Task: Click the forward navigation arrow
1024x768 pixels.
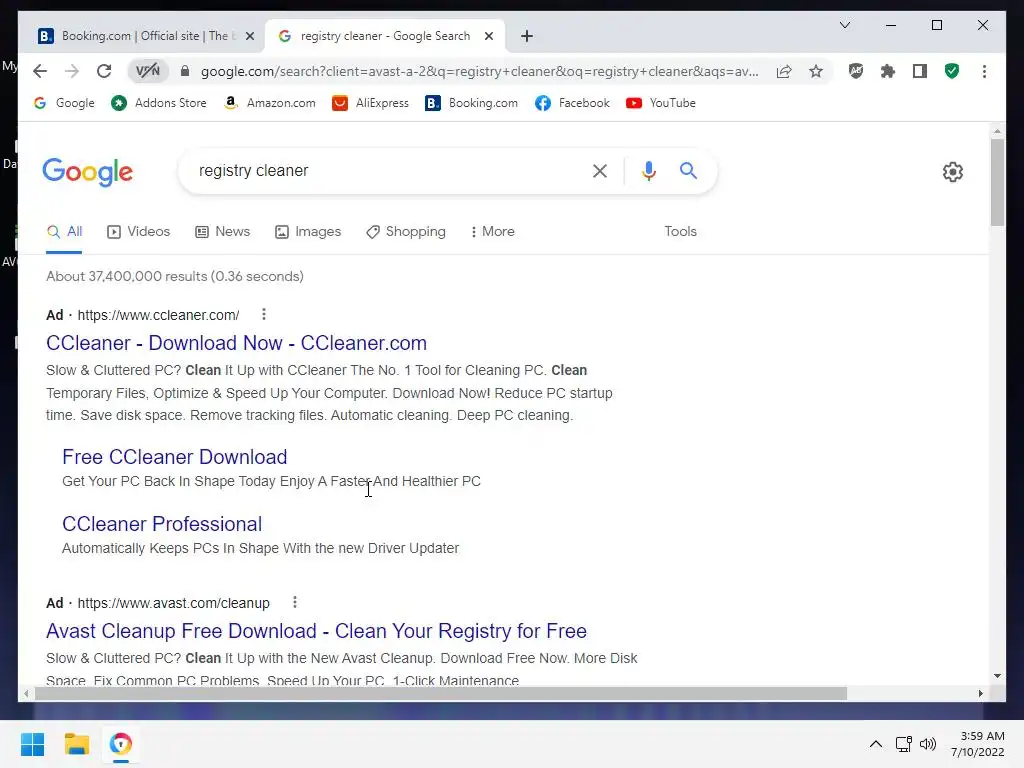Action: (72, 71)
